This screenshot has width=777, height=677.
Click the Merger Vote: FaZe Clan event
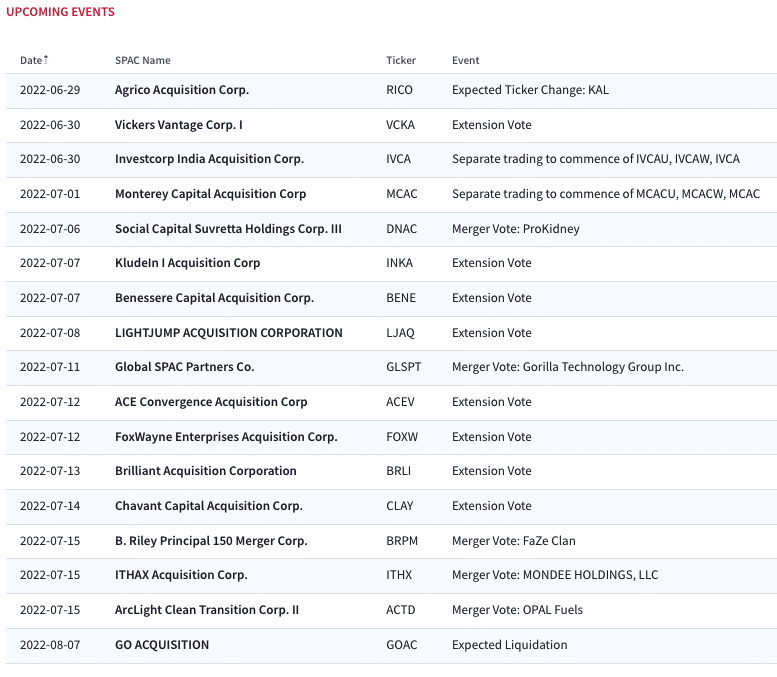tap(514, 541)
